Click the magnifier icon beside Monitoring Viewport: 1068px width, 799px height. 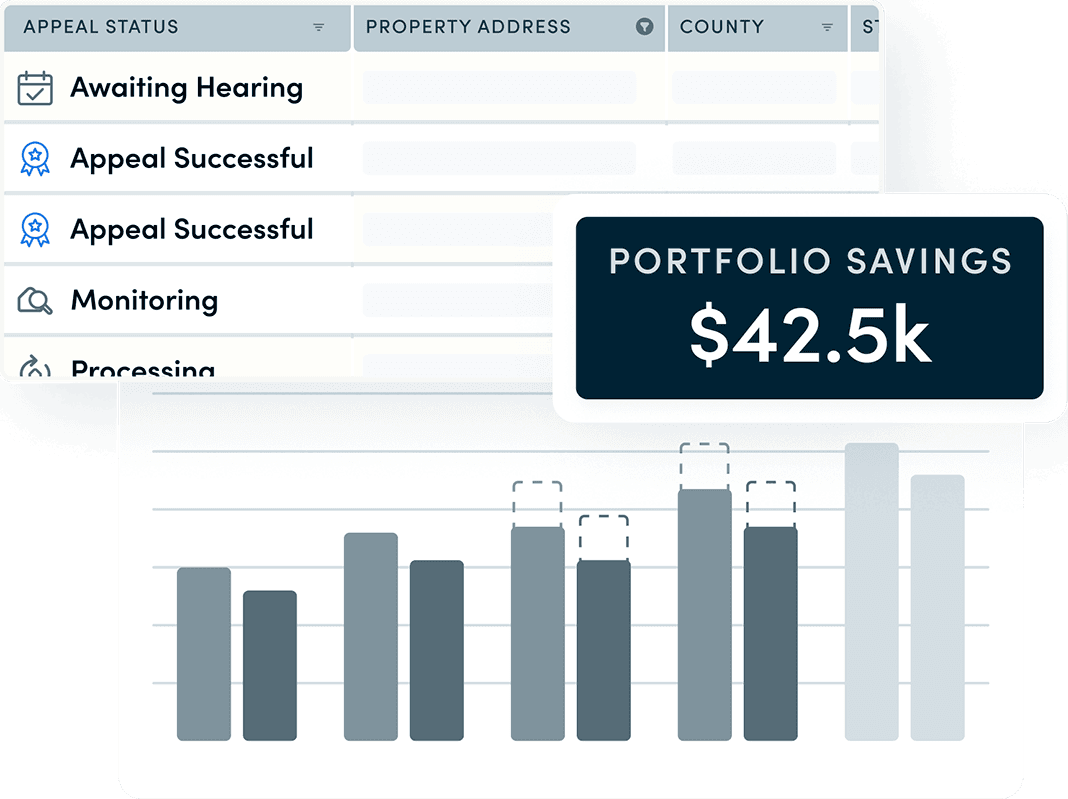(x=35, y=300)
